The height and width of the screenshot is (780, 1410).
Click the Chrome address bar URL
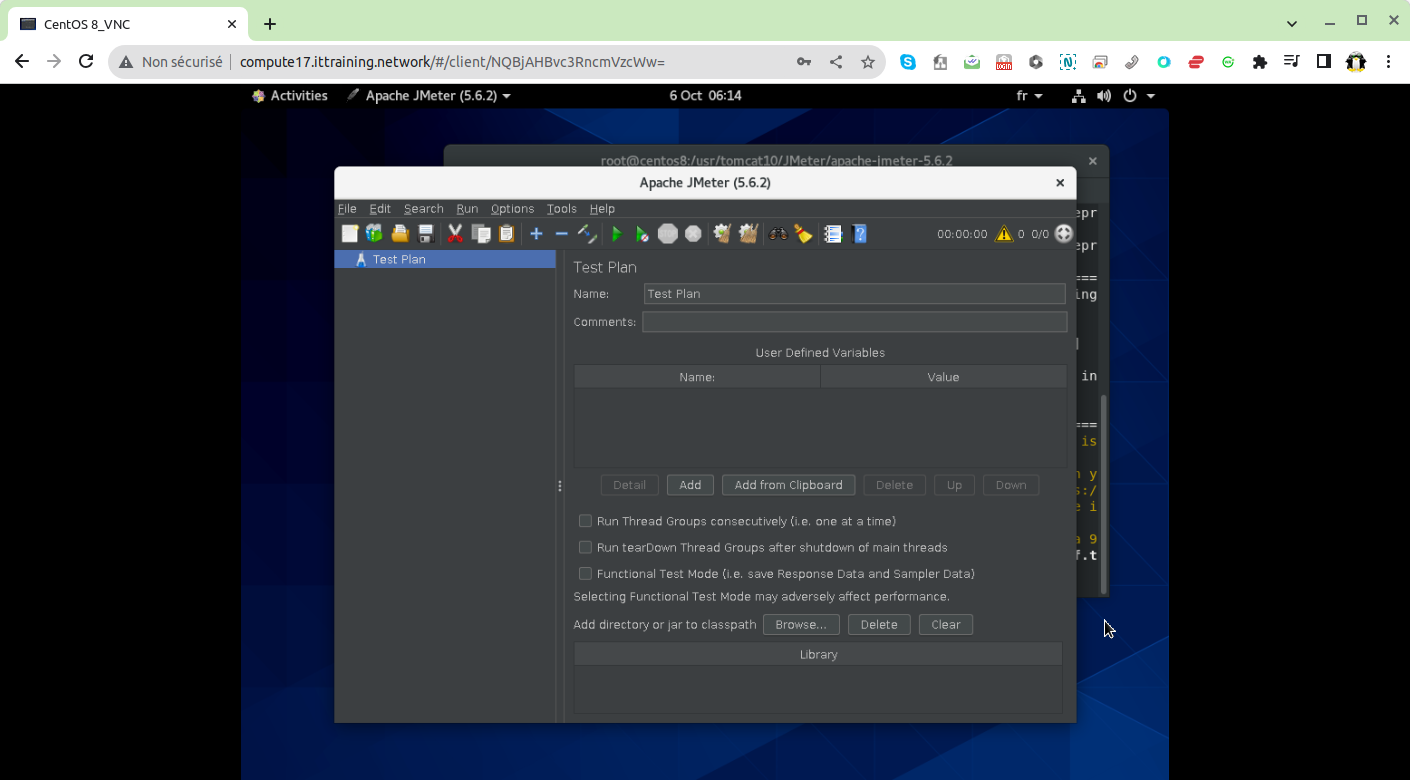tap(452, 62)
